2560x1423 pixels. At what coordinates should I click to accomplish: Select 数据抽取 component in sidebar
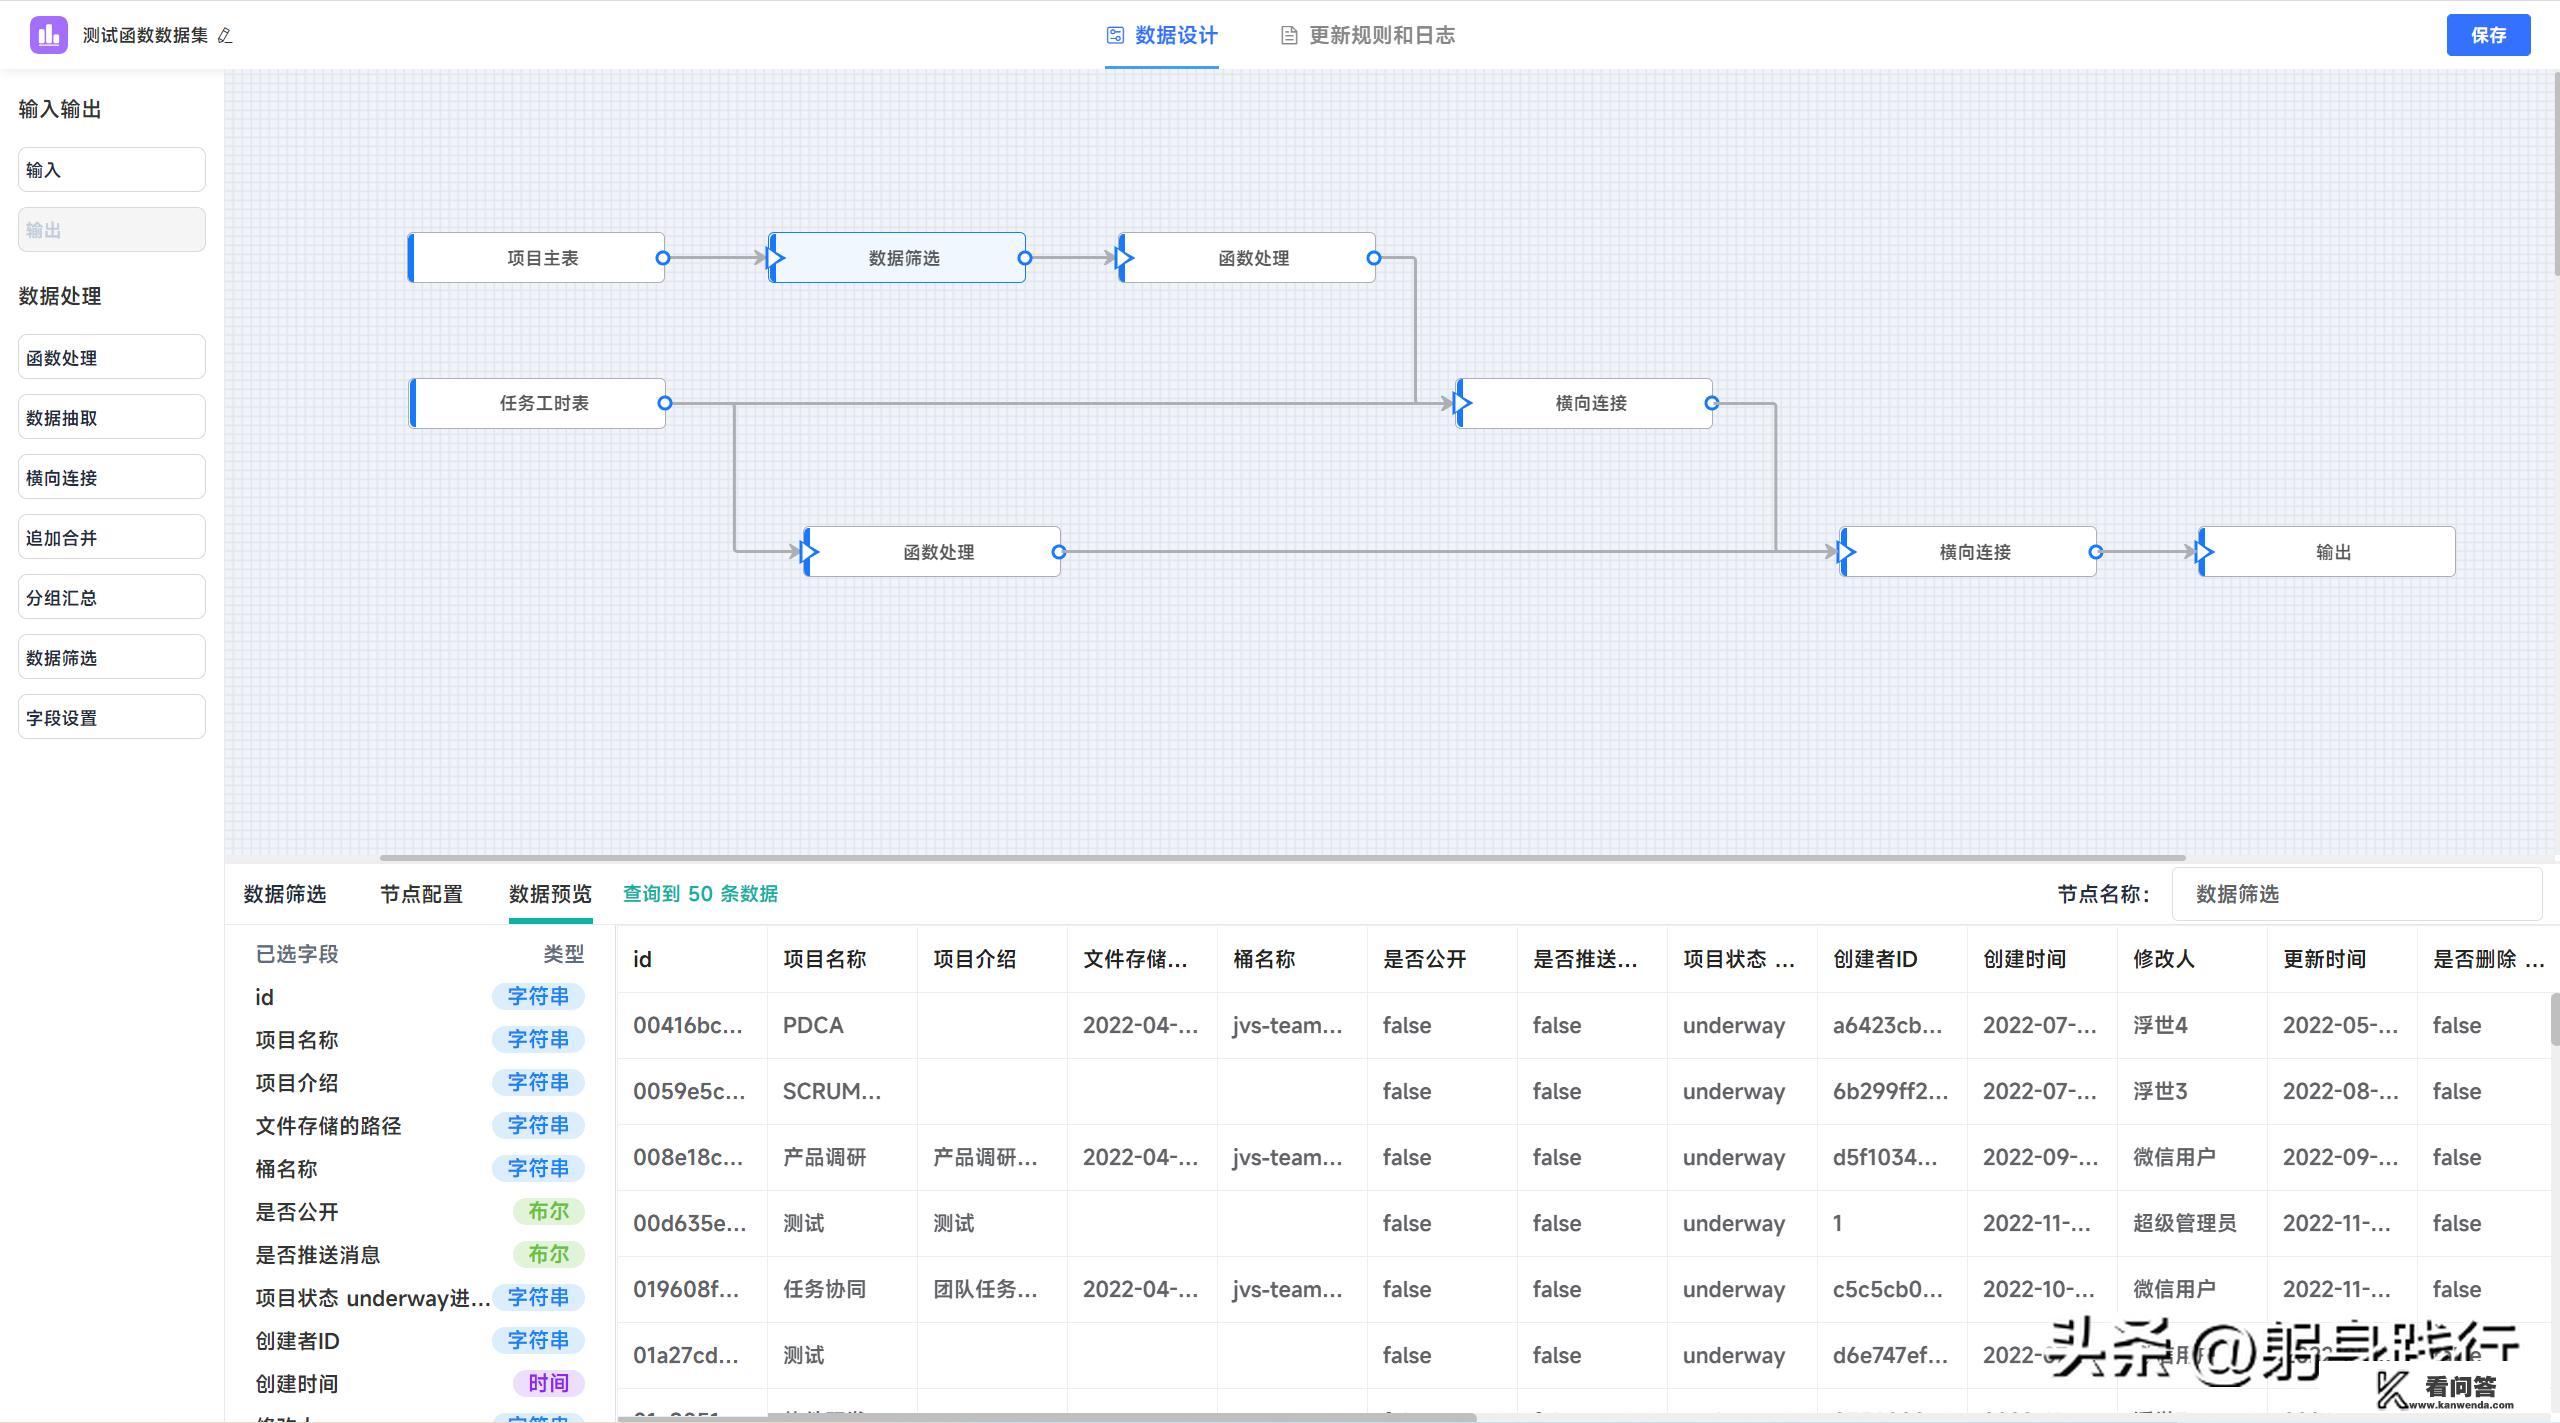point(112,417)
